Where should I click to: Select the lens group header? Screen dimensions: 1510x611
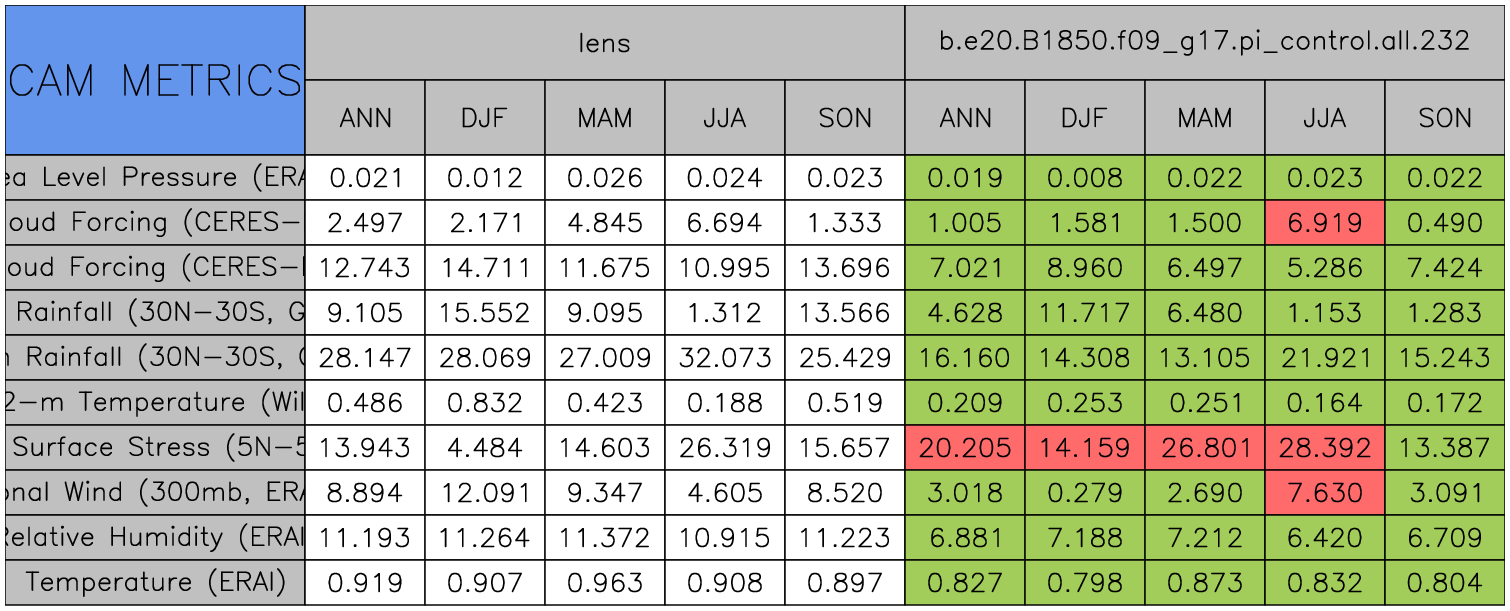(605, 42)
